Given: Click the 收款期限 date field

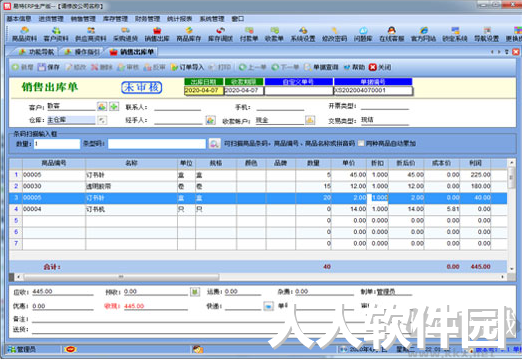Looking at the screenshot, I should pyautogui.click(x=244, y=90).
